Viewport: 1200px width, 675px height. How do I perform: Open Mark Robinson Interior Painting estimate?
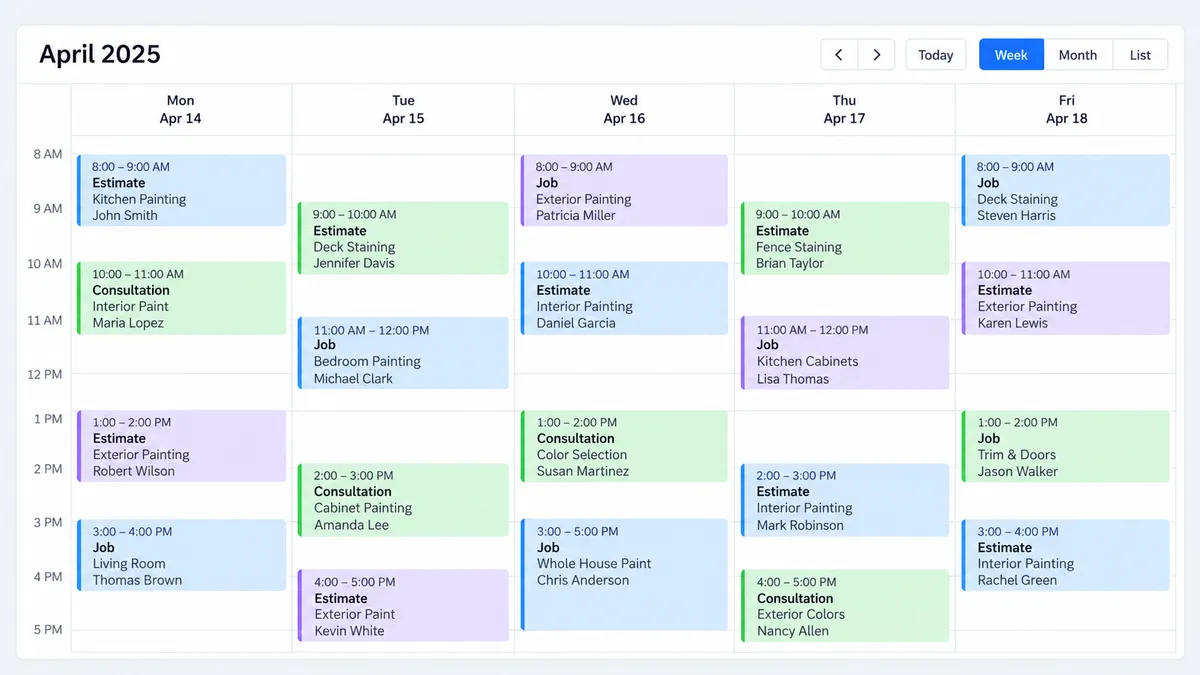[x=845, y=500]
